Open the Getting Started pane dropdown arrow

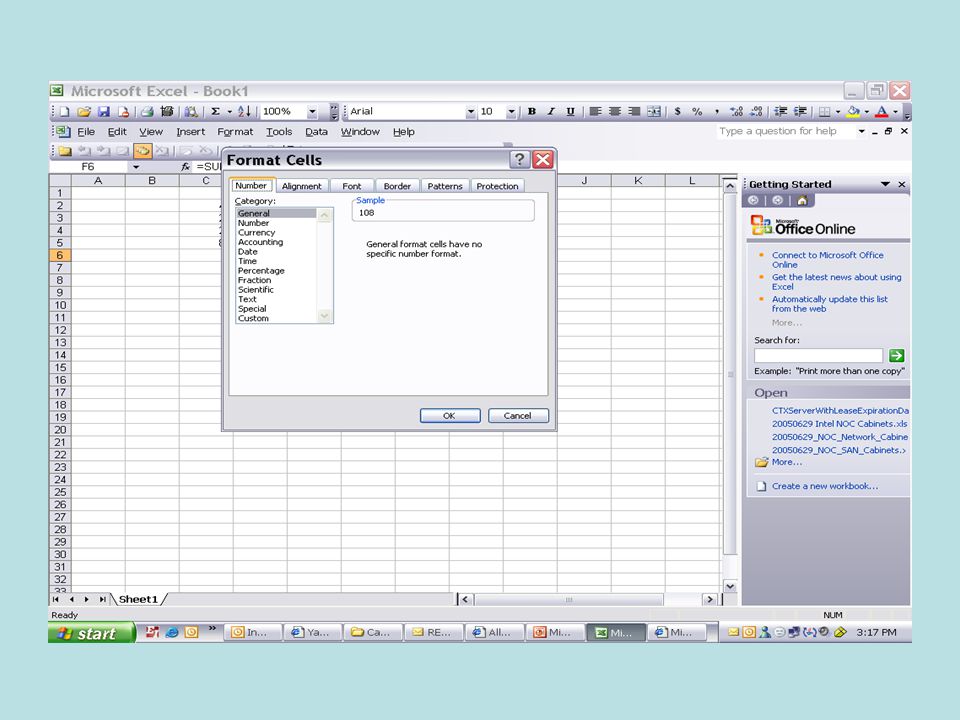click(x=885, y=184)
